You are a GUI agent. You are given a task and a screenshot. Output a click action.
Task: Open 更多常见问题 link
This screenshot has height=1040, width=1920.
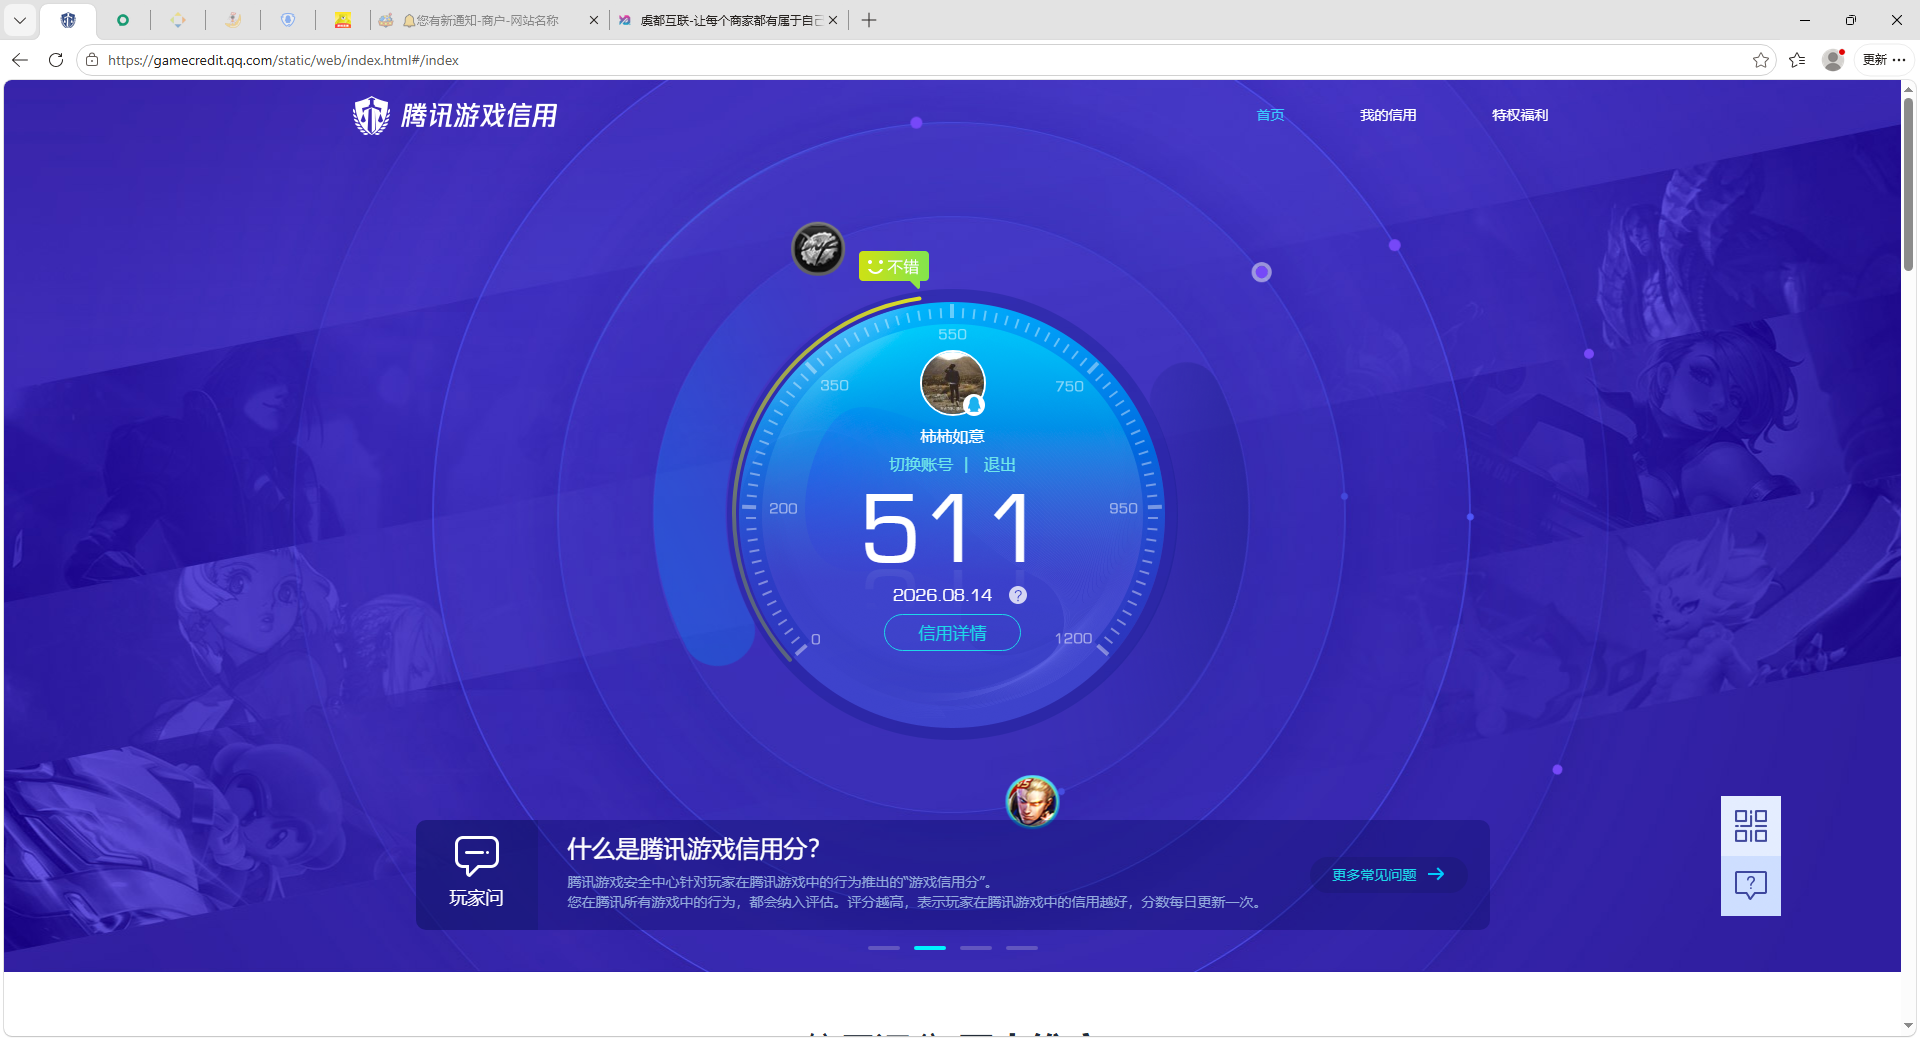click(x=1388, y=875)
